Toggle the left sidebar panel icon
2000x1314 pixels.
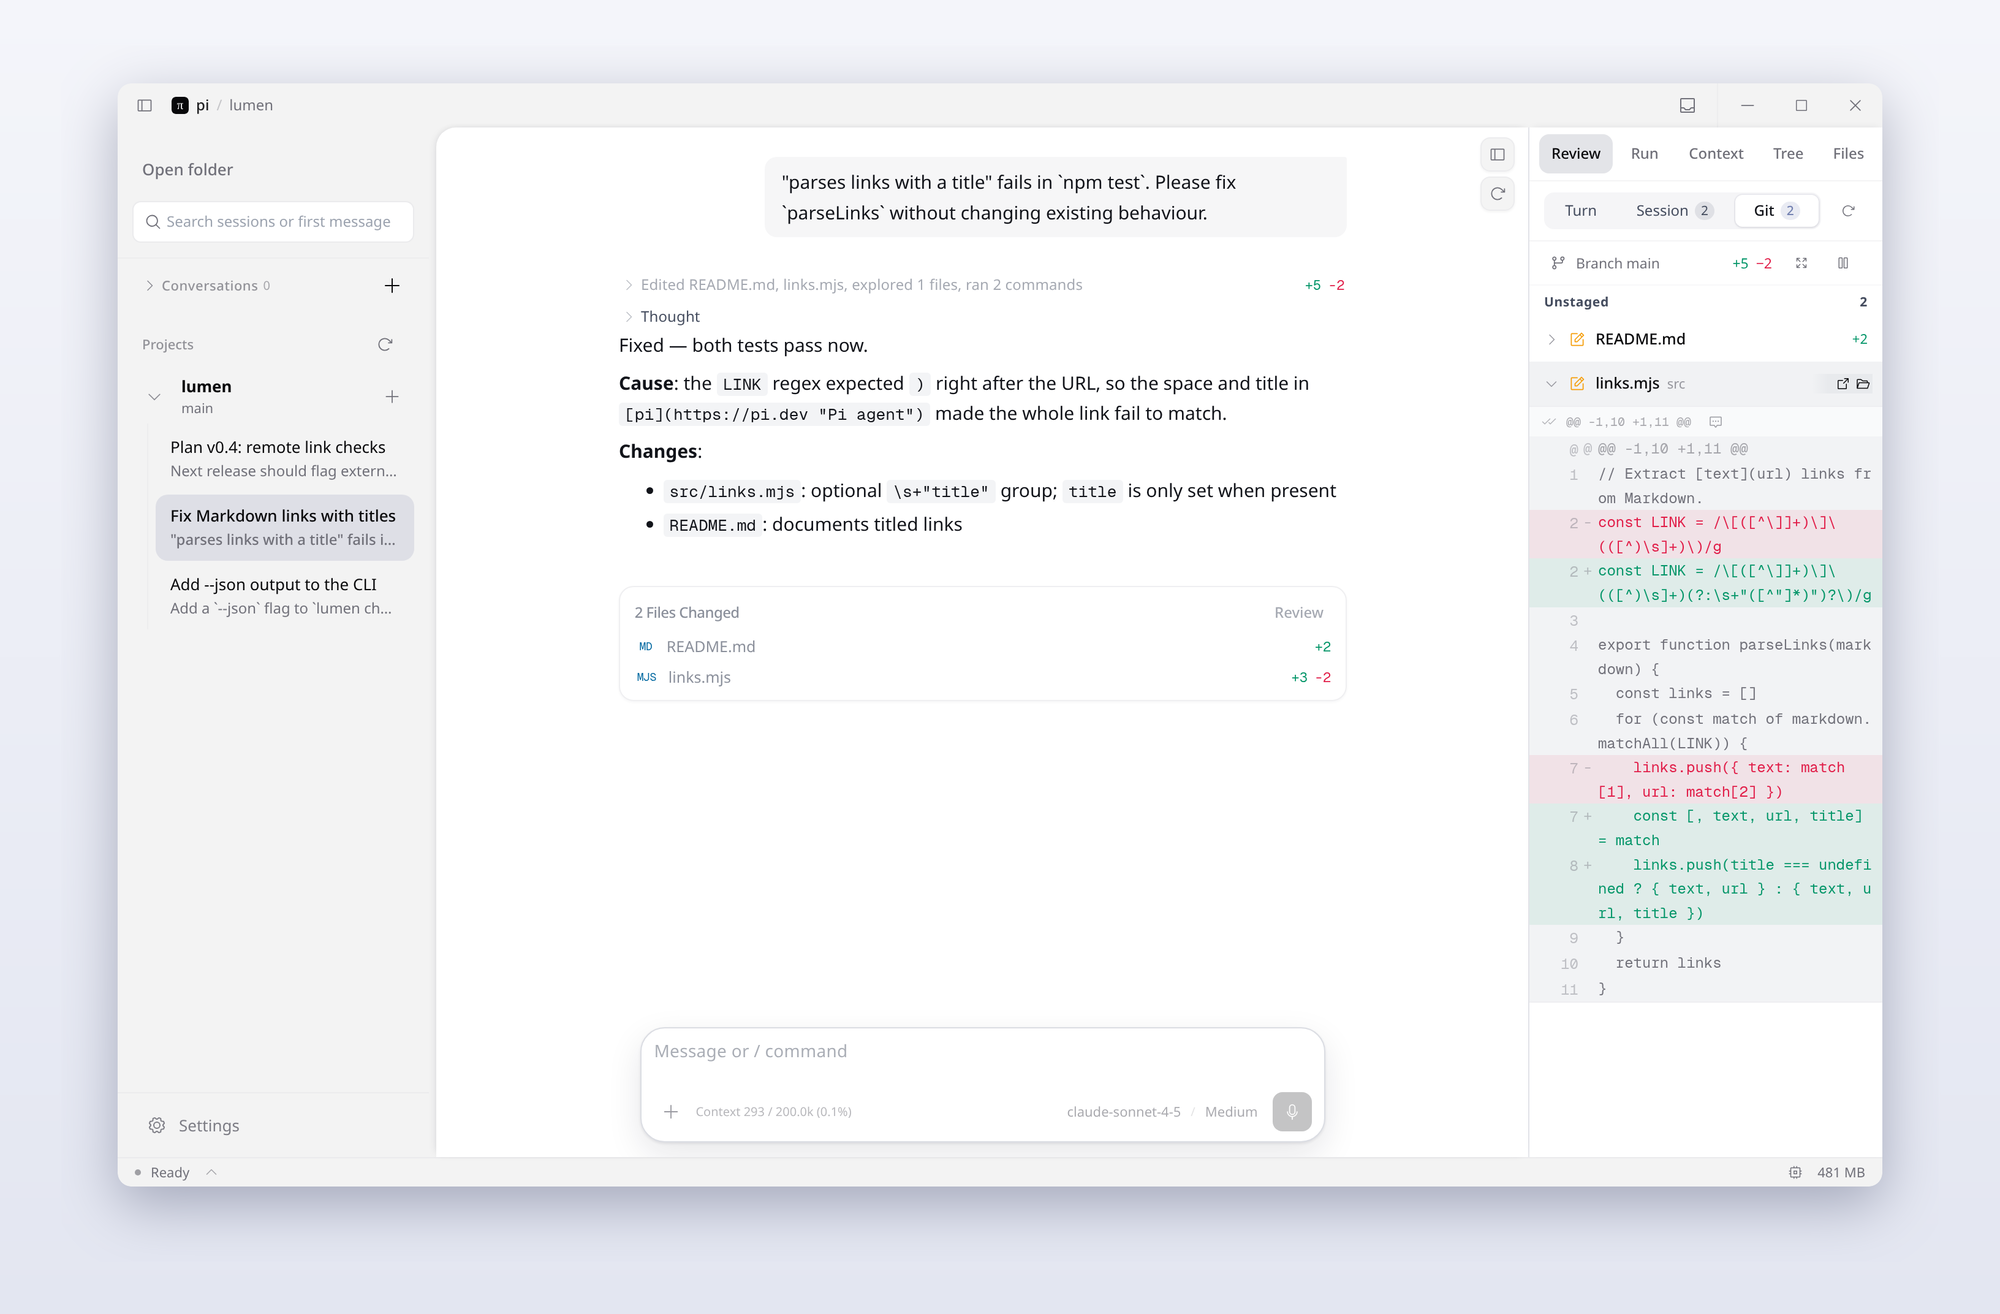click(145, 105)
